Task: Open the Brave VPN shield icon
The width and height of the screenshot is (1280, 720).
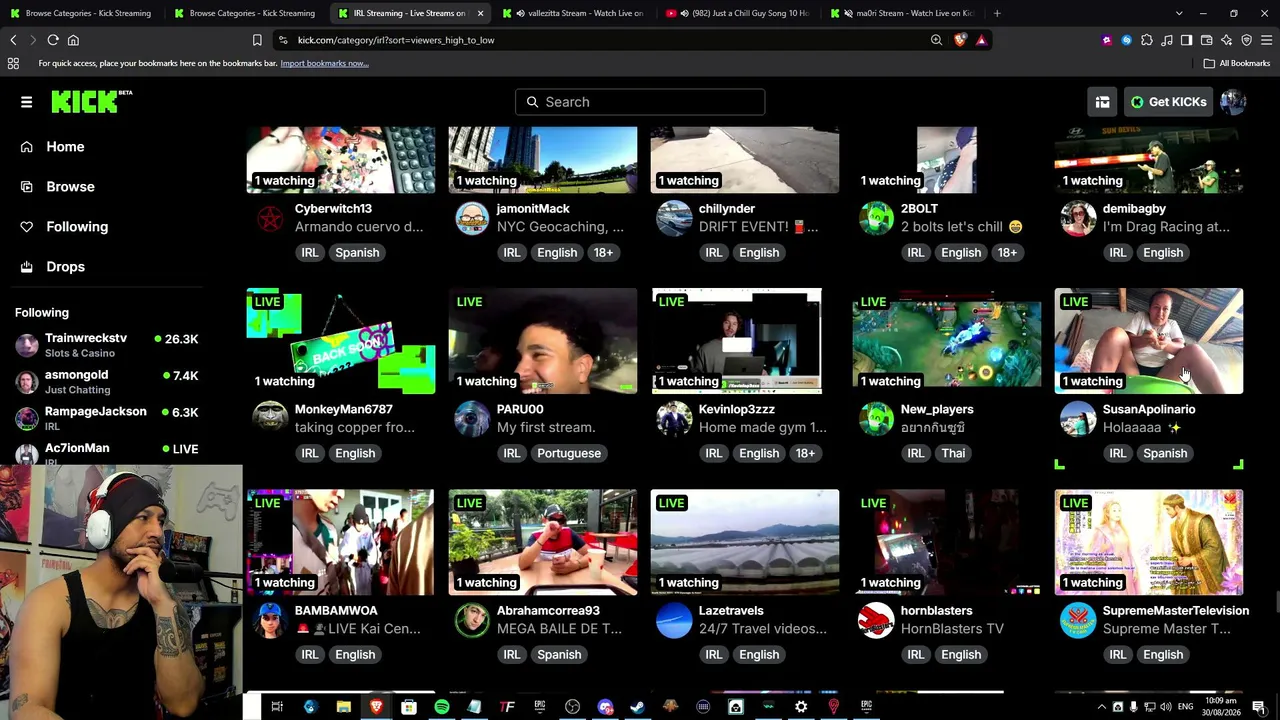Action: [1246, 40]
